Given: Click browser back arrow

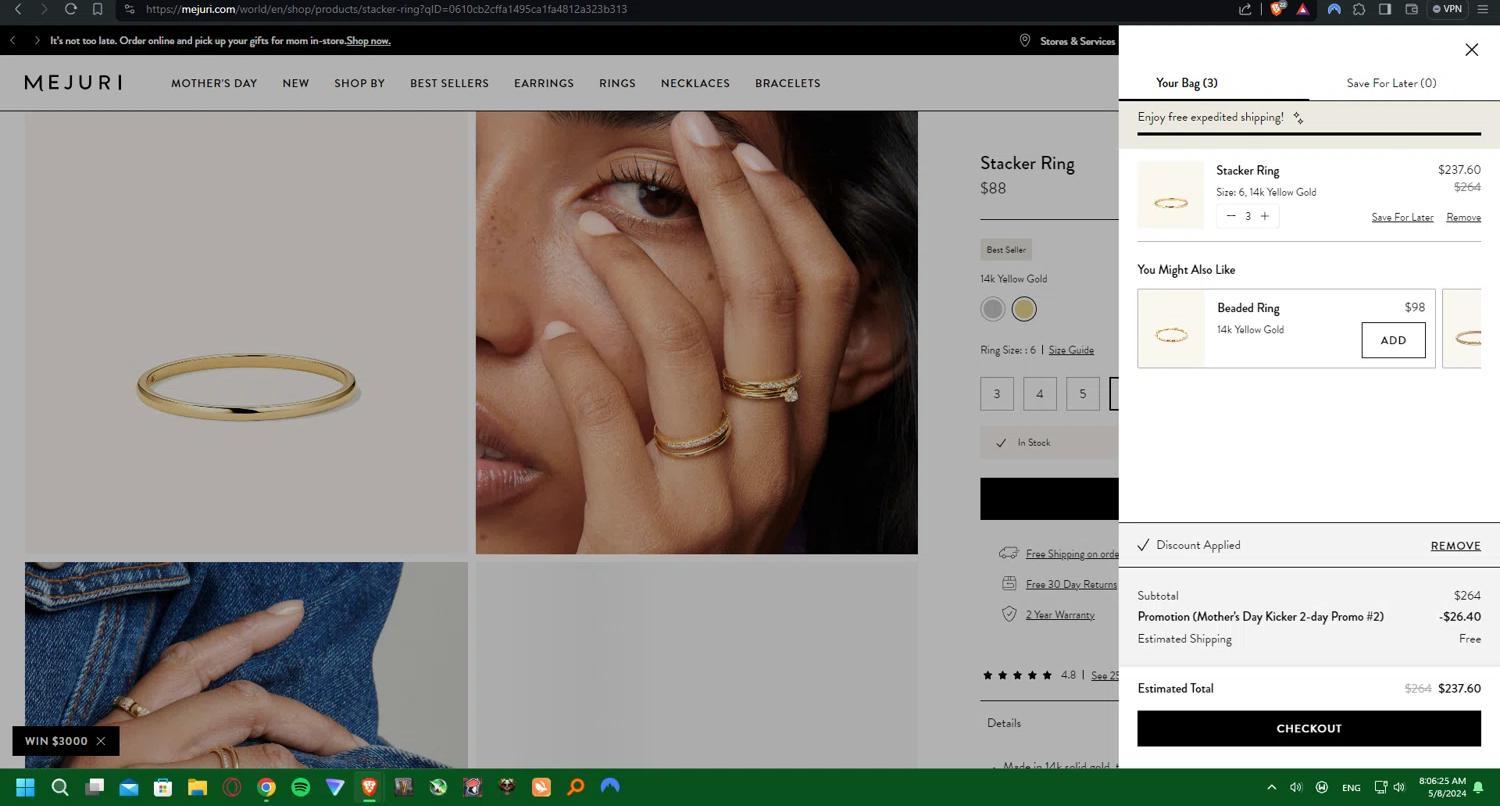Looking at the screenshot, I should [x=18, y=9].
